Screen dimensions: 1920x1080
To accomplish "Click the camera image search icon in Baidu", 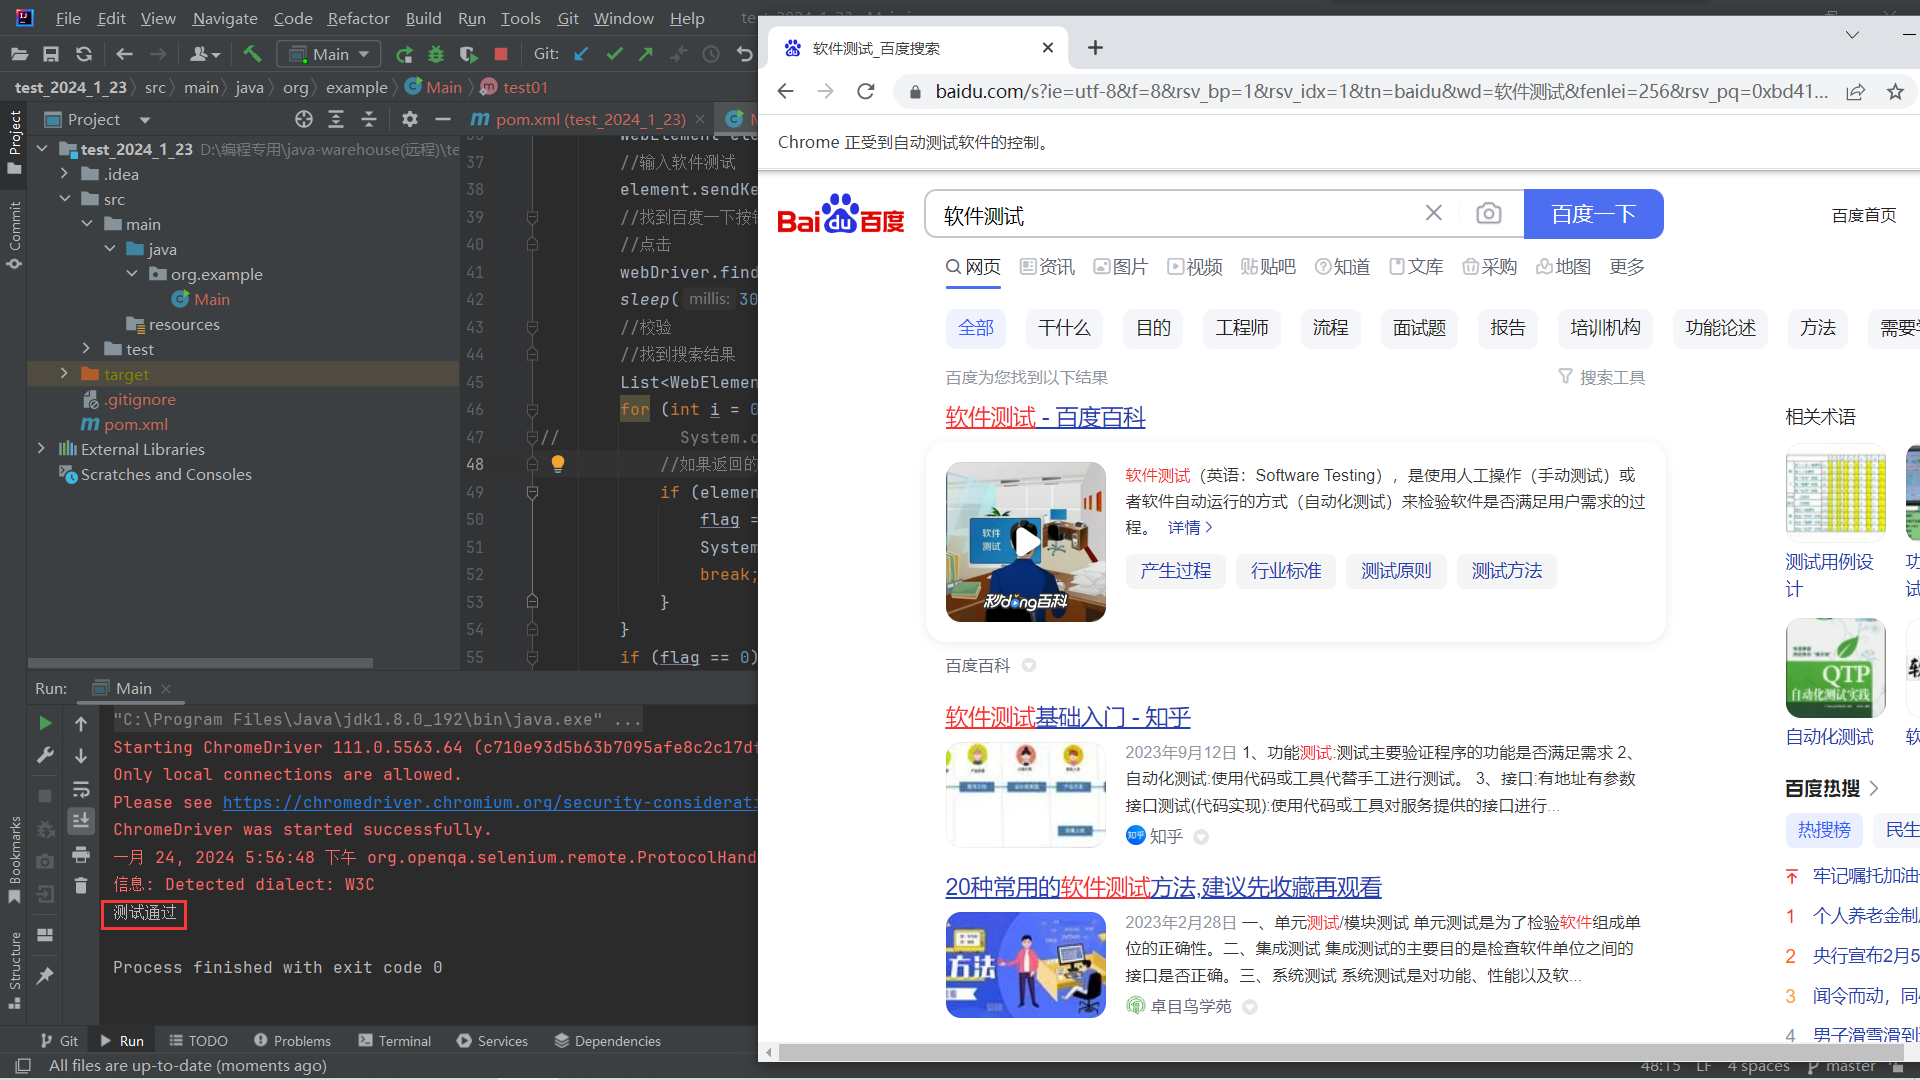I will pyautogui.click(x=1488, y=213).
